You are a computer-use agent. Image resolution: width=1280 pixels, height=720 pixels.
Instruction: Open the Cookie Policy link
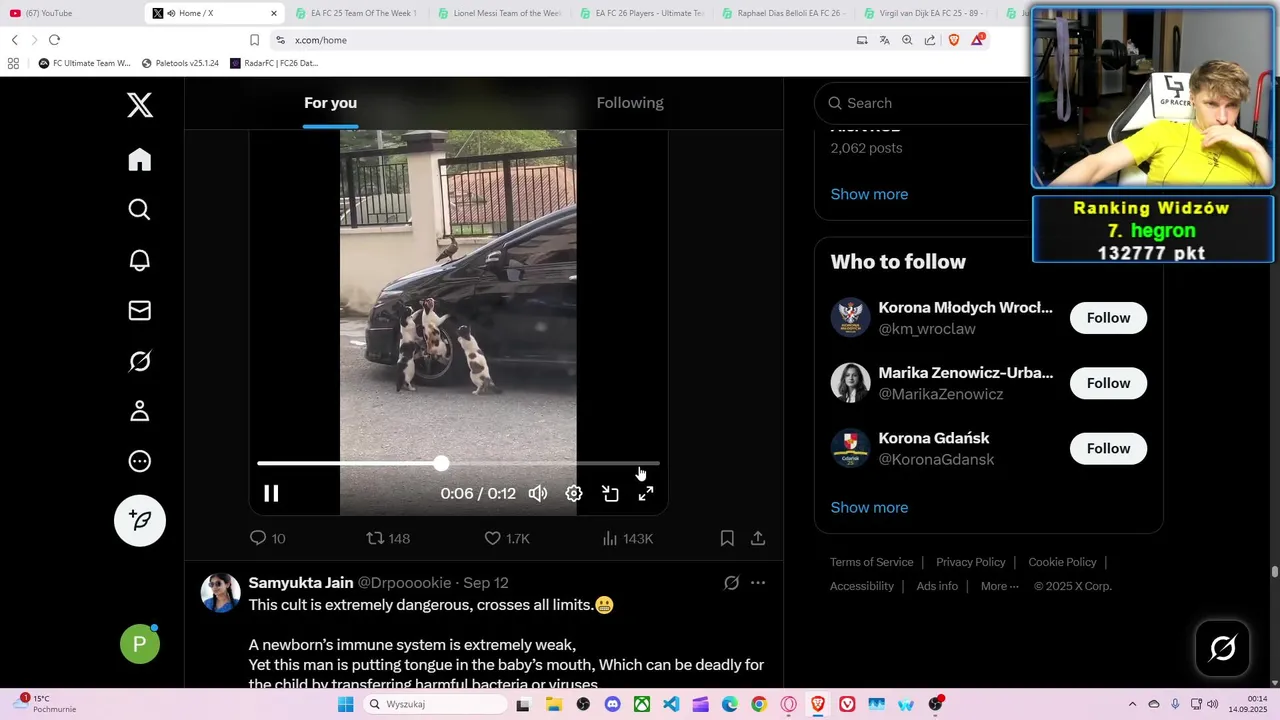pyautogui.click(x=1062, y=562)
